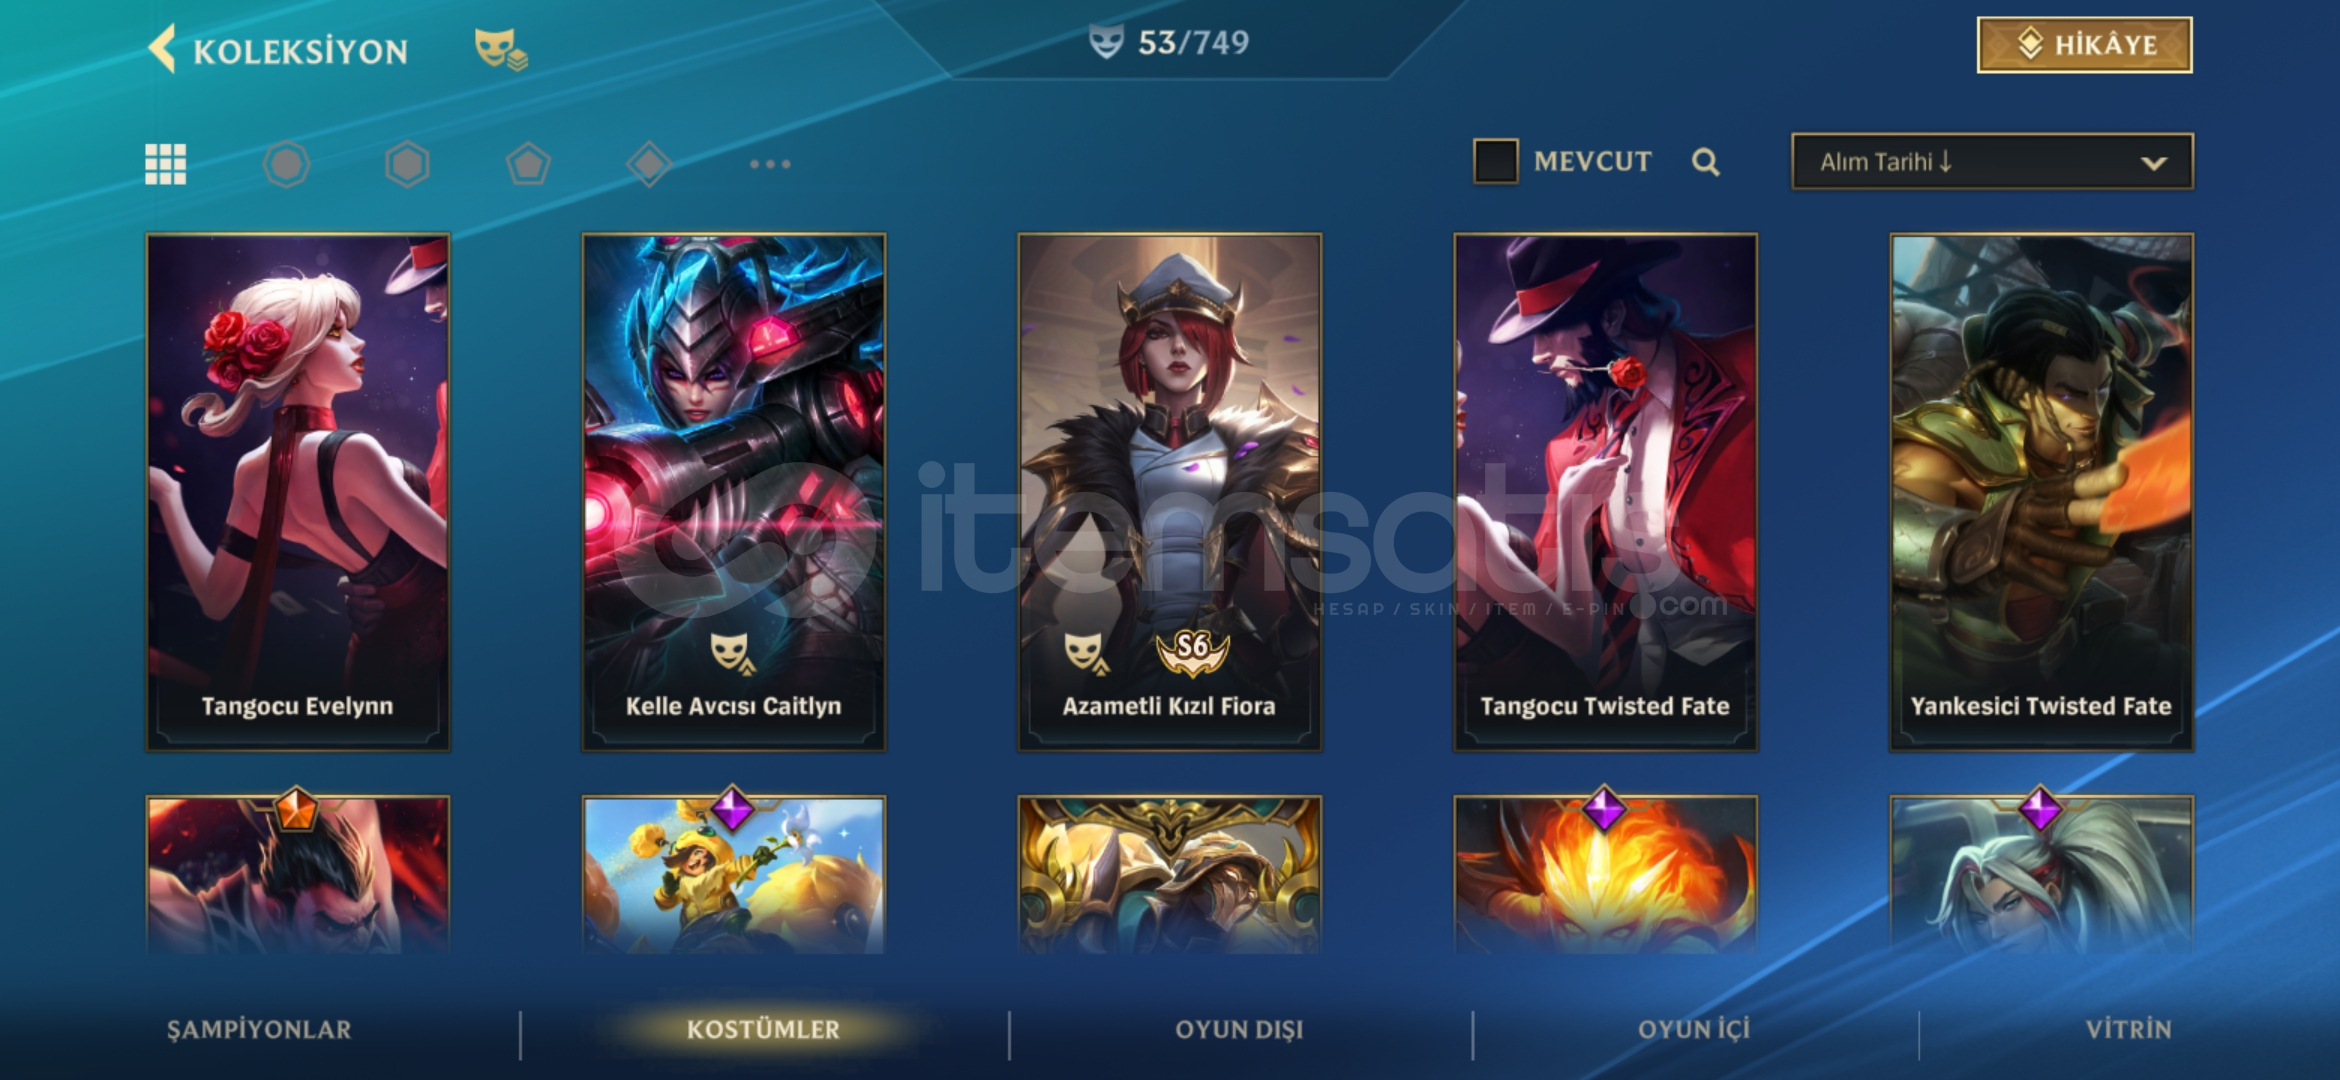Screen dimensions: 2340x1080
Task: Open the three-dots more filters icon
Action: pos(770,164)
